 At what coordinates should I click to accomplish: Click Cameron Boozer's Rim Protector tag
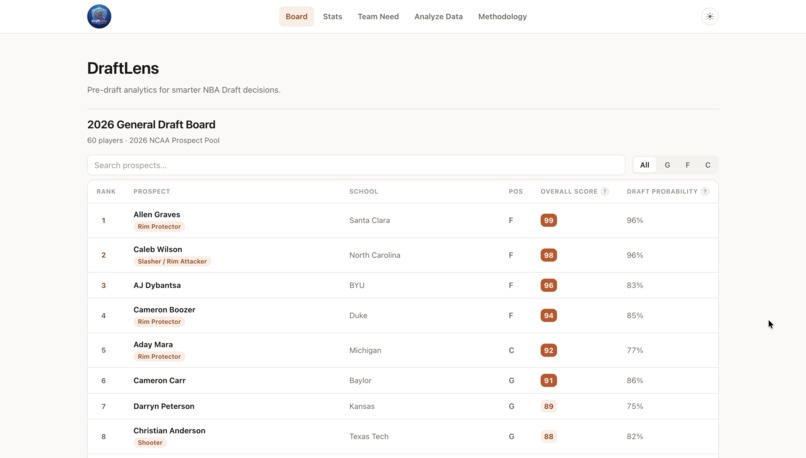[x=159, y=322]
